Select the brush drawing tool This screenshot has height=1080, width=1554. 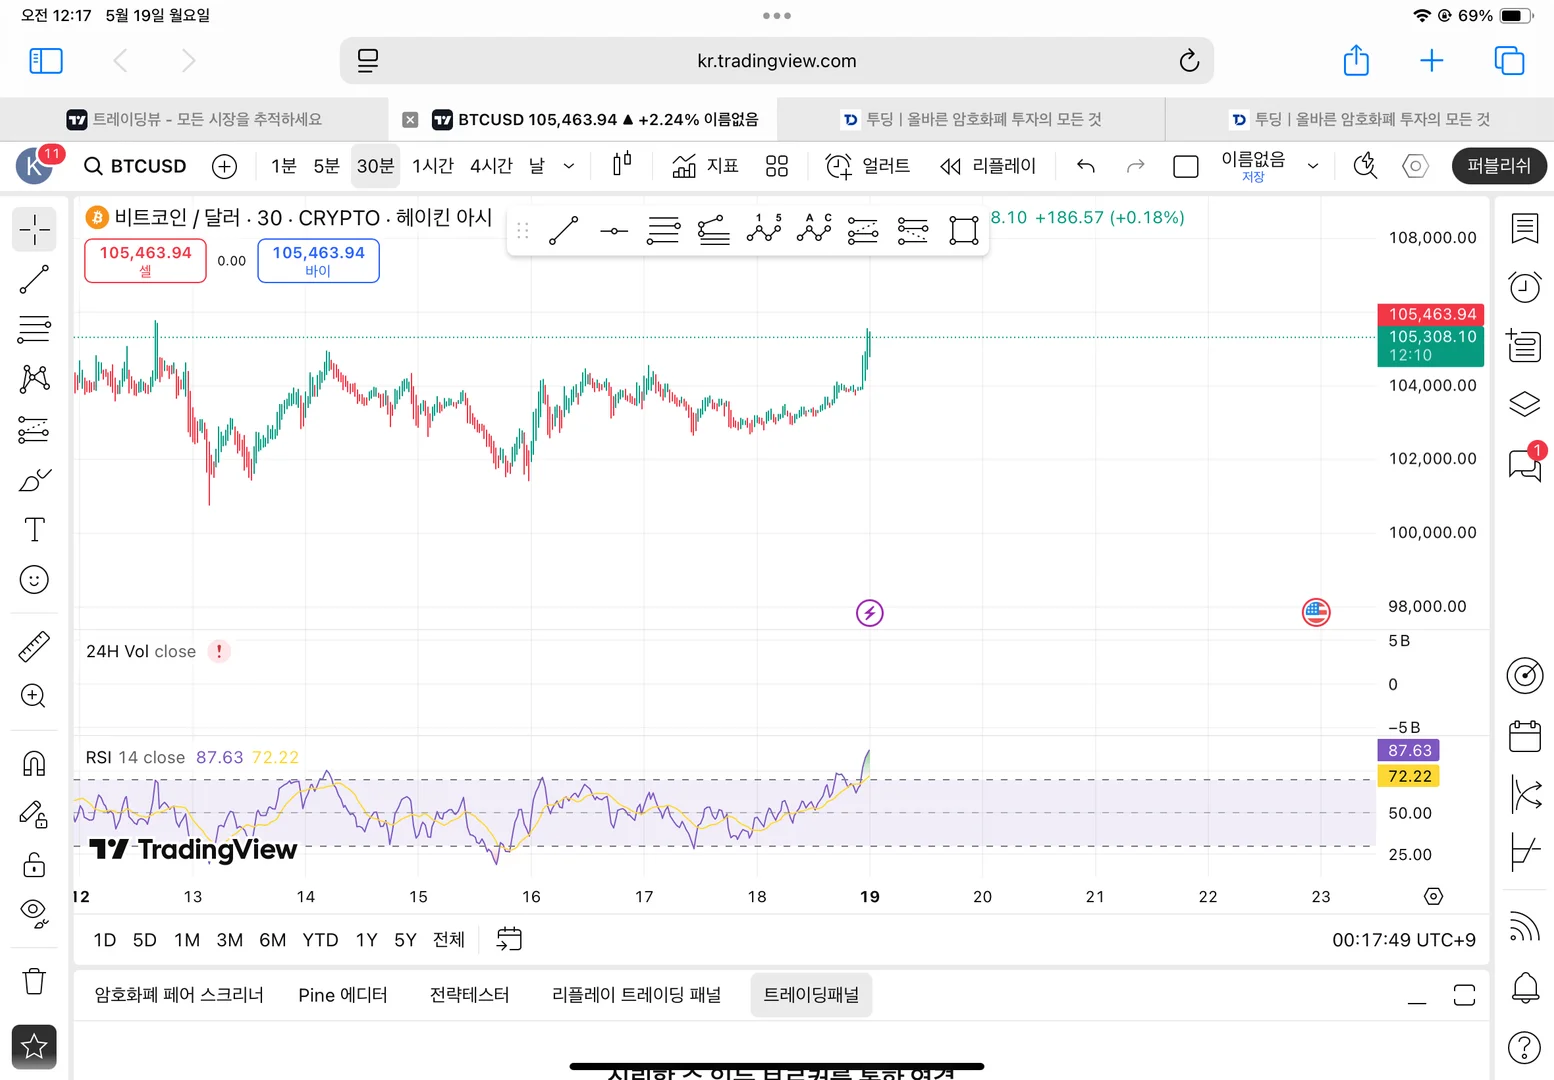(34, 480)
